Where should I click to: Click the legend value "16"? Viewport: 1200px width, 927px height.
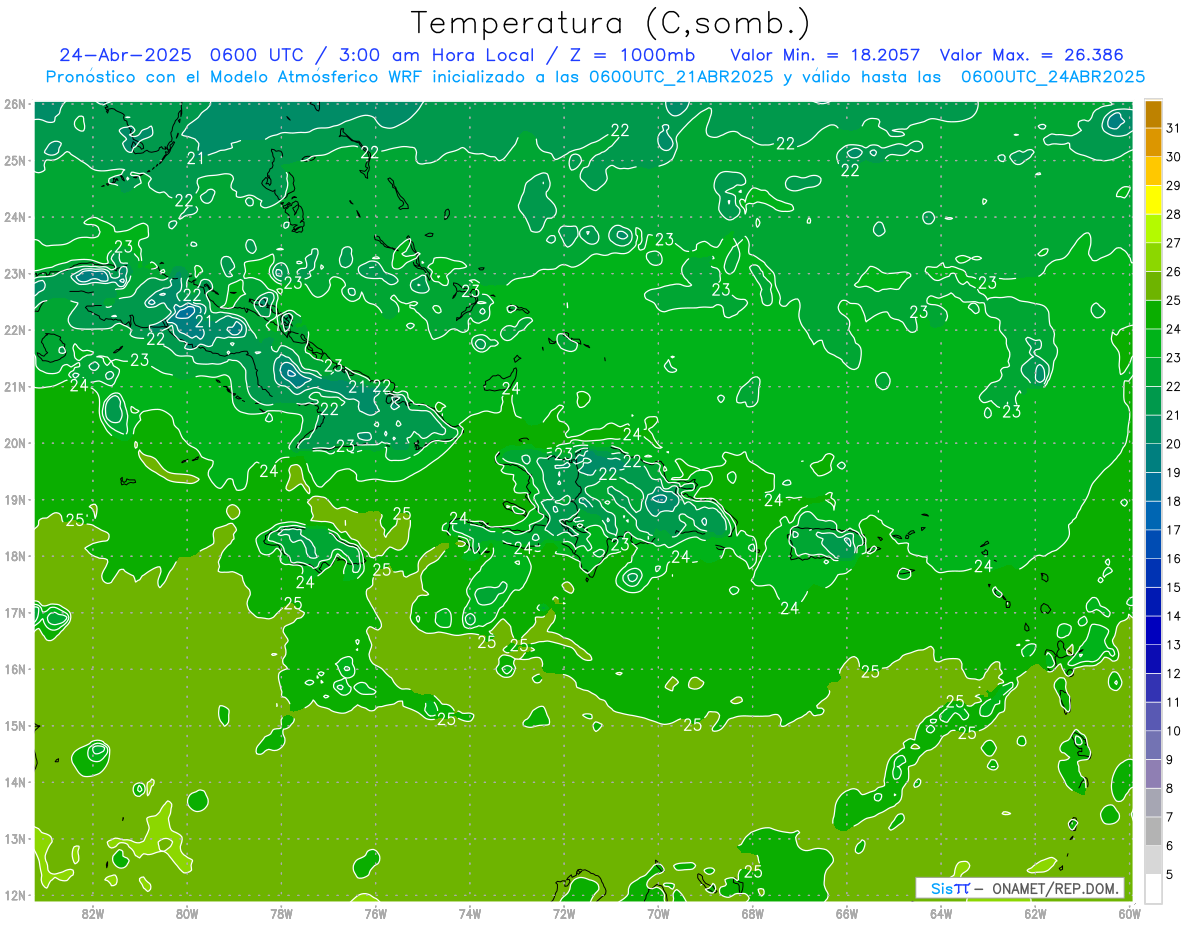(x=1173, y=559)
